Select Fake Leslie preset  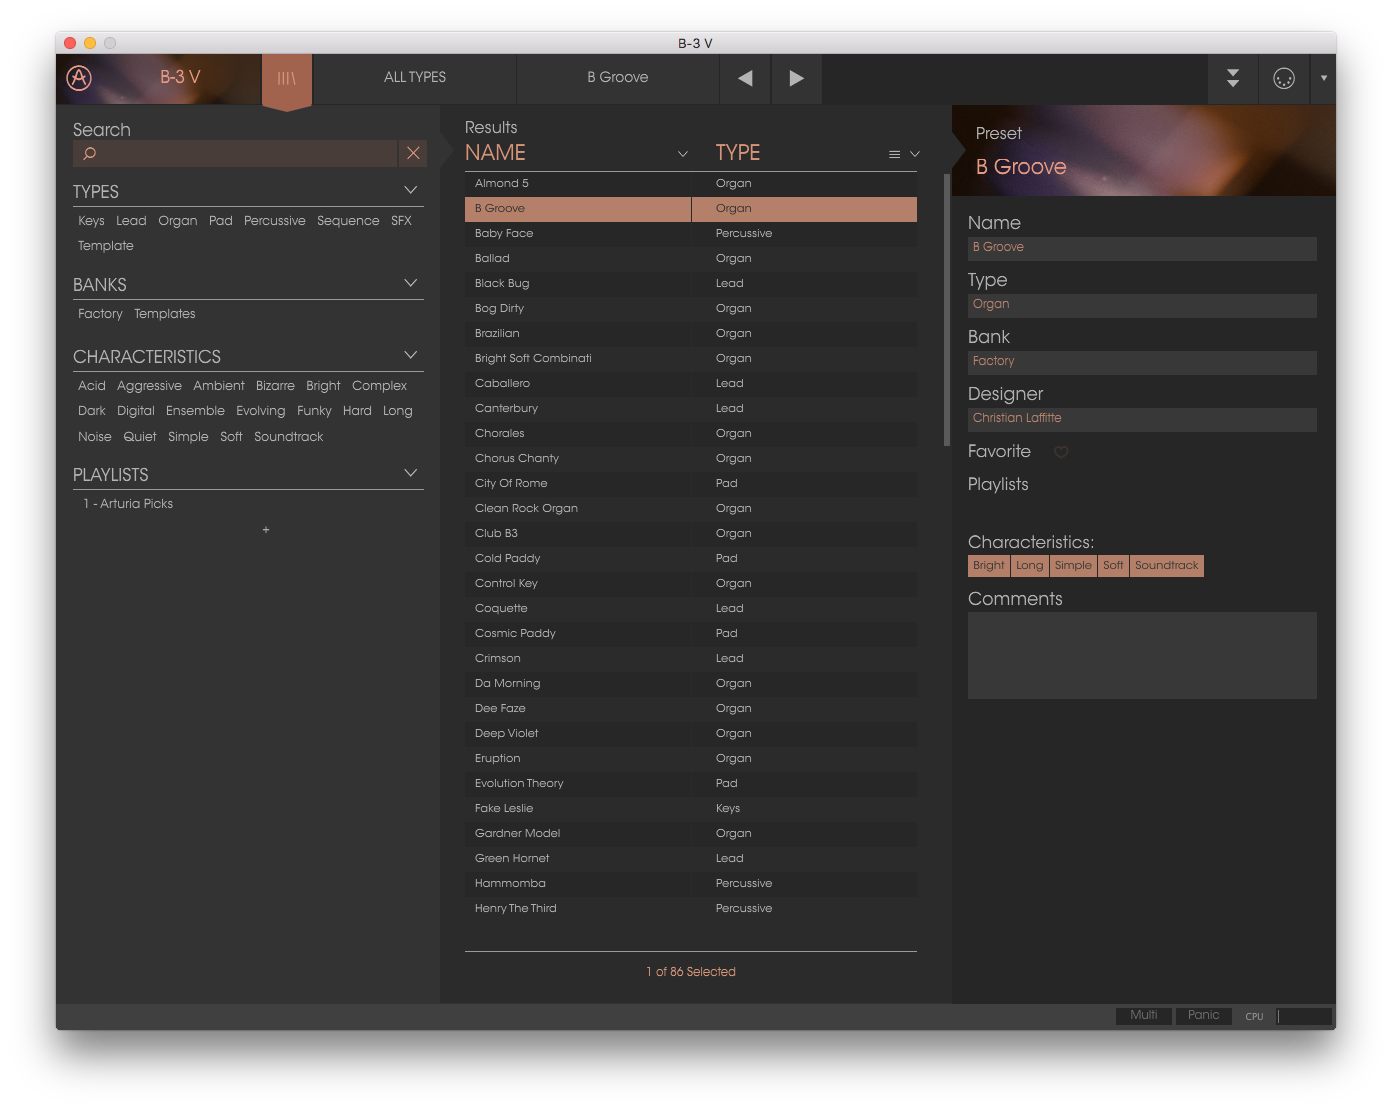691,809
